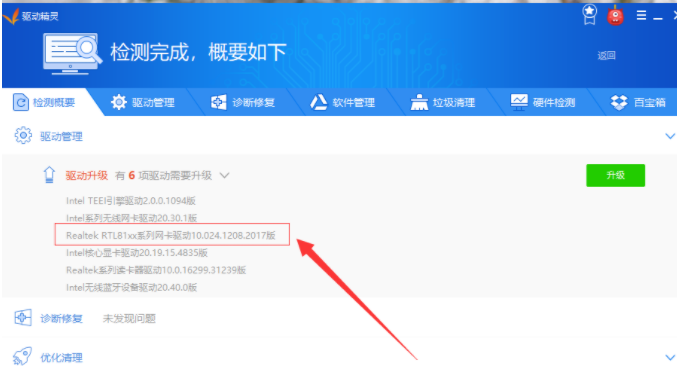Select Realtek系列读卡器驱动 entry
The height and width of the screenshot is (382, 677).
click(156, 270)
